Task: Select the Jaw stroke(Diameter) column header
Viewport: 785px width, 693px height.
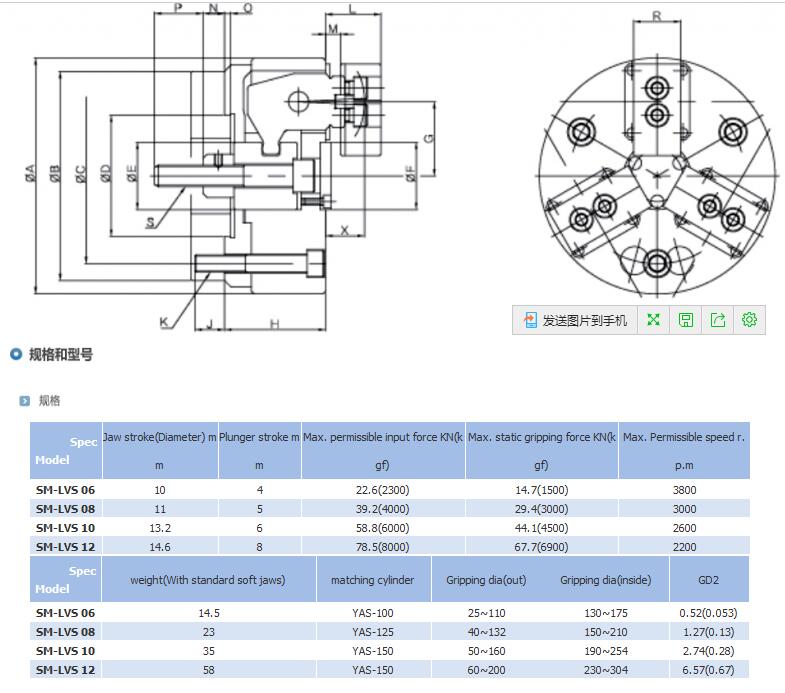Action: click(x=160, y=451)
